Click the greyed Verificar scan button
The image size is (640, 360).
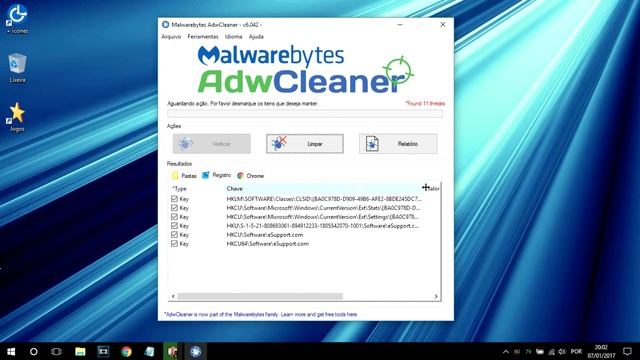point(212,144)
